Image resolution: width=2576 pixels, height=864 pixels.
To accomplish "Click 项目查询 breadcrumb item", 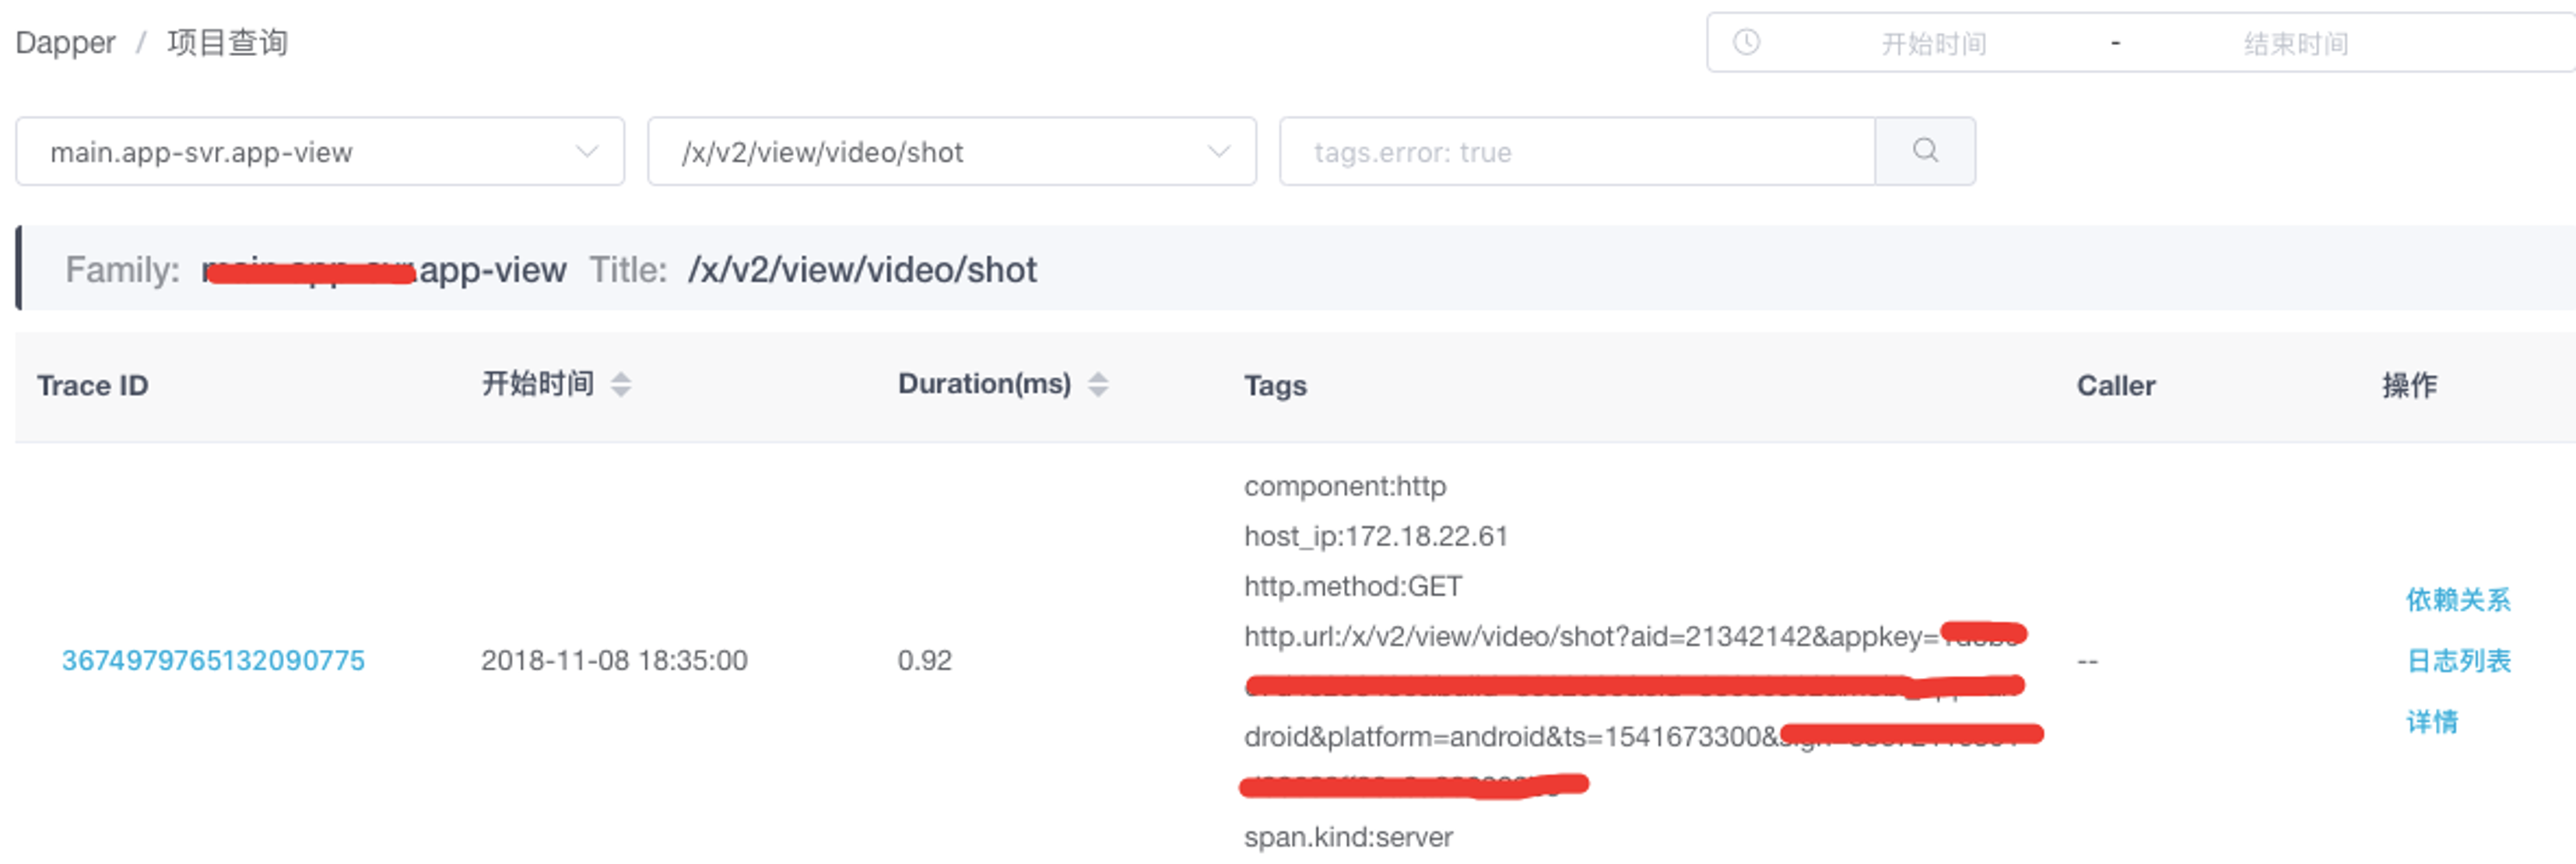I will [x=227, y=43].
